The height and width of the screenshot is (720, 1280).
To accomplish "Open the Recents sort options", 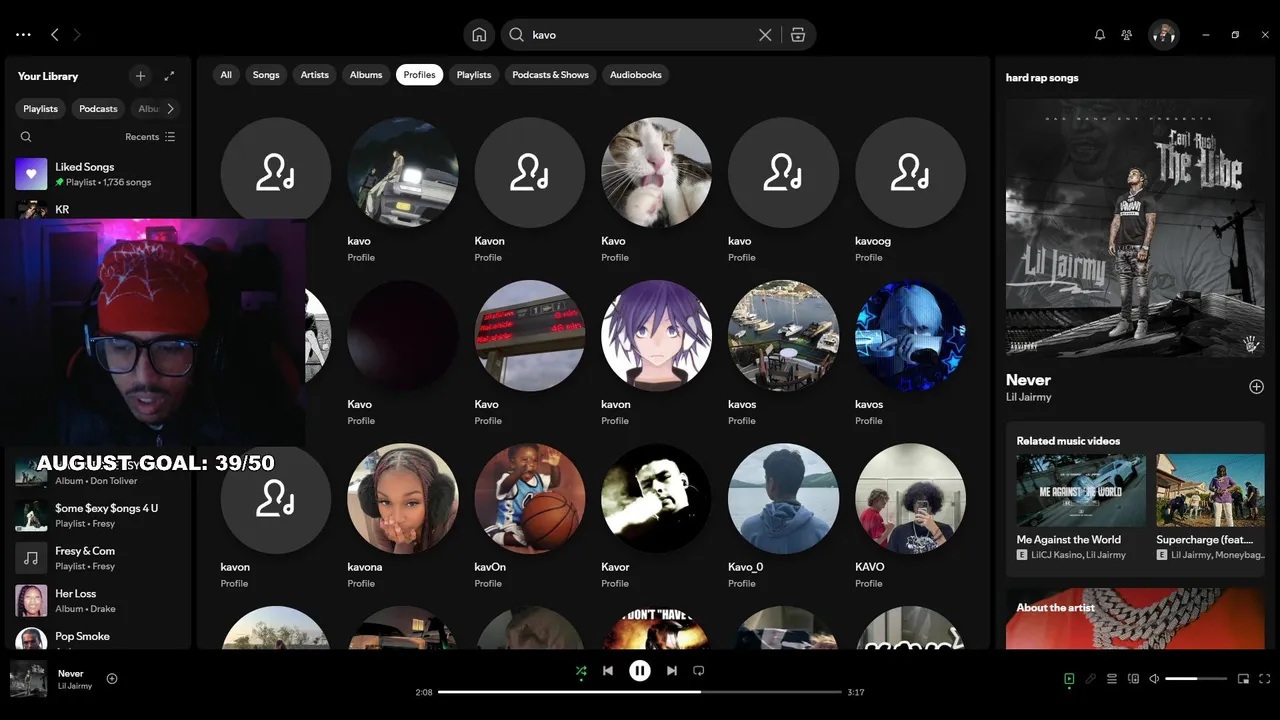I will coord(150,137).
